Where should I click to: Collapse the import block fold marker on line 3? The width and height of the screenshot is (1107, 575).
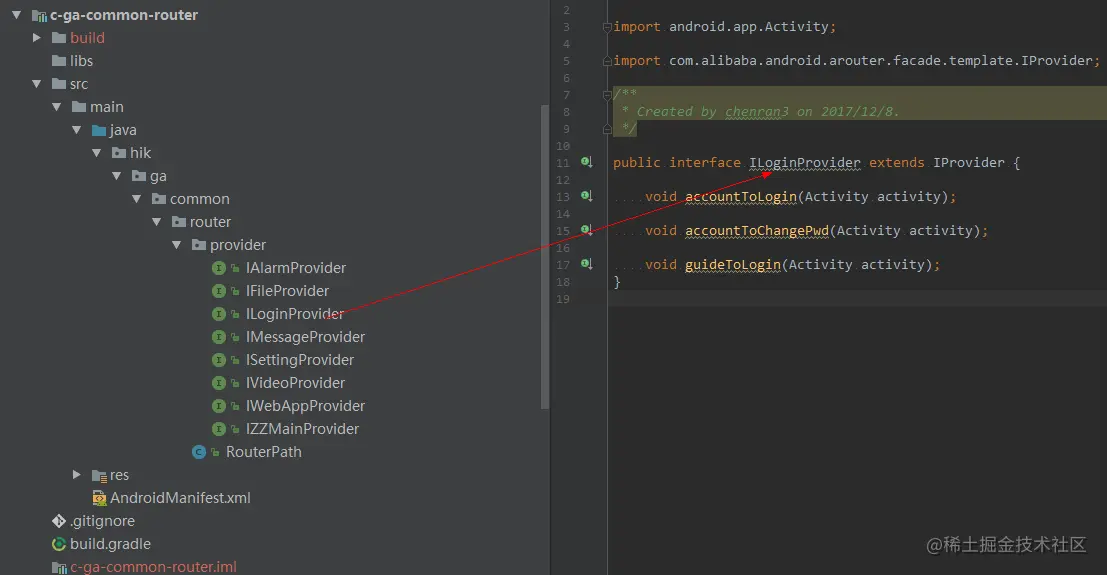pos(607,27)
